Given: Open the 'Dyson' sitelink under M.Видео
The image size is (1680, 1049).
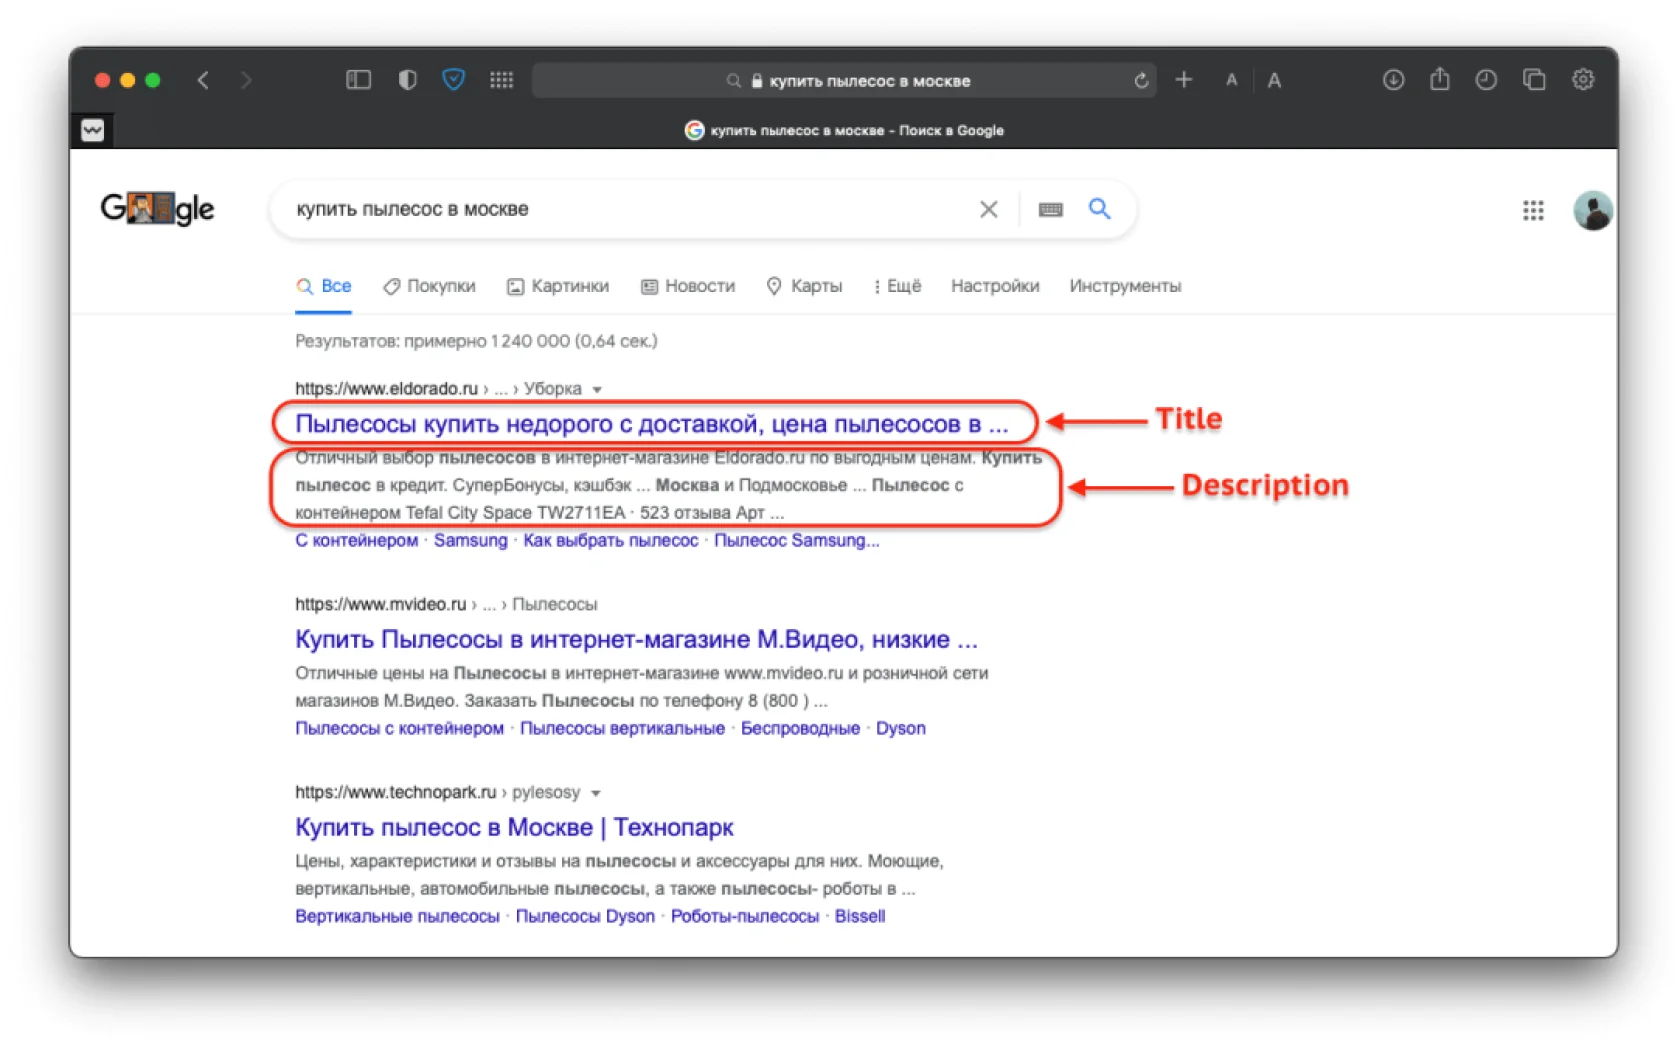Looking at the screenshot, I should click(x=901, y=728).
